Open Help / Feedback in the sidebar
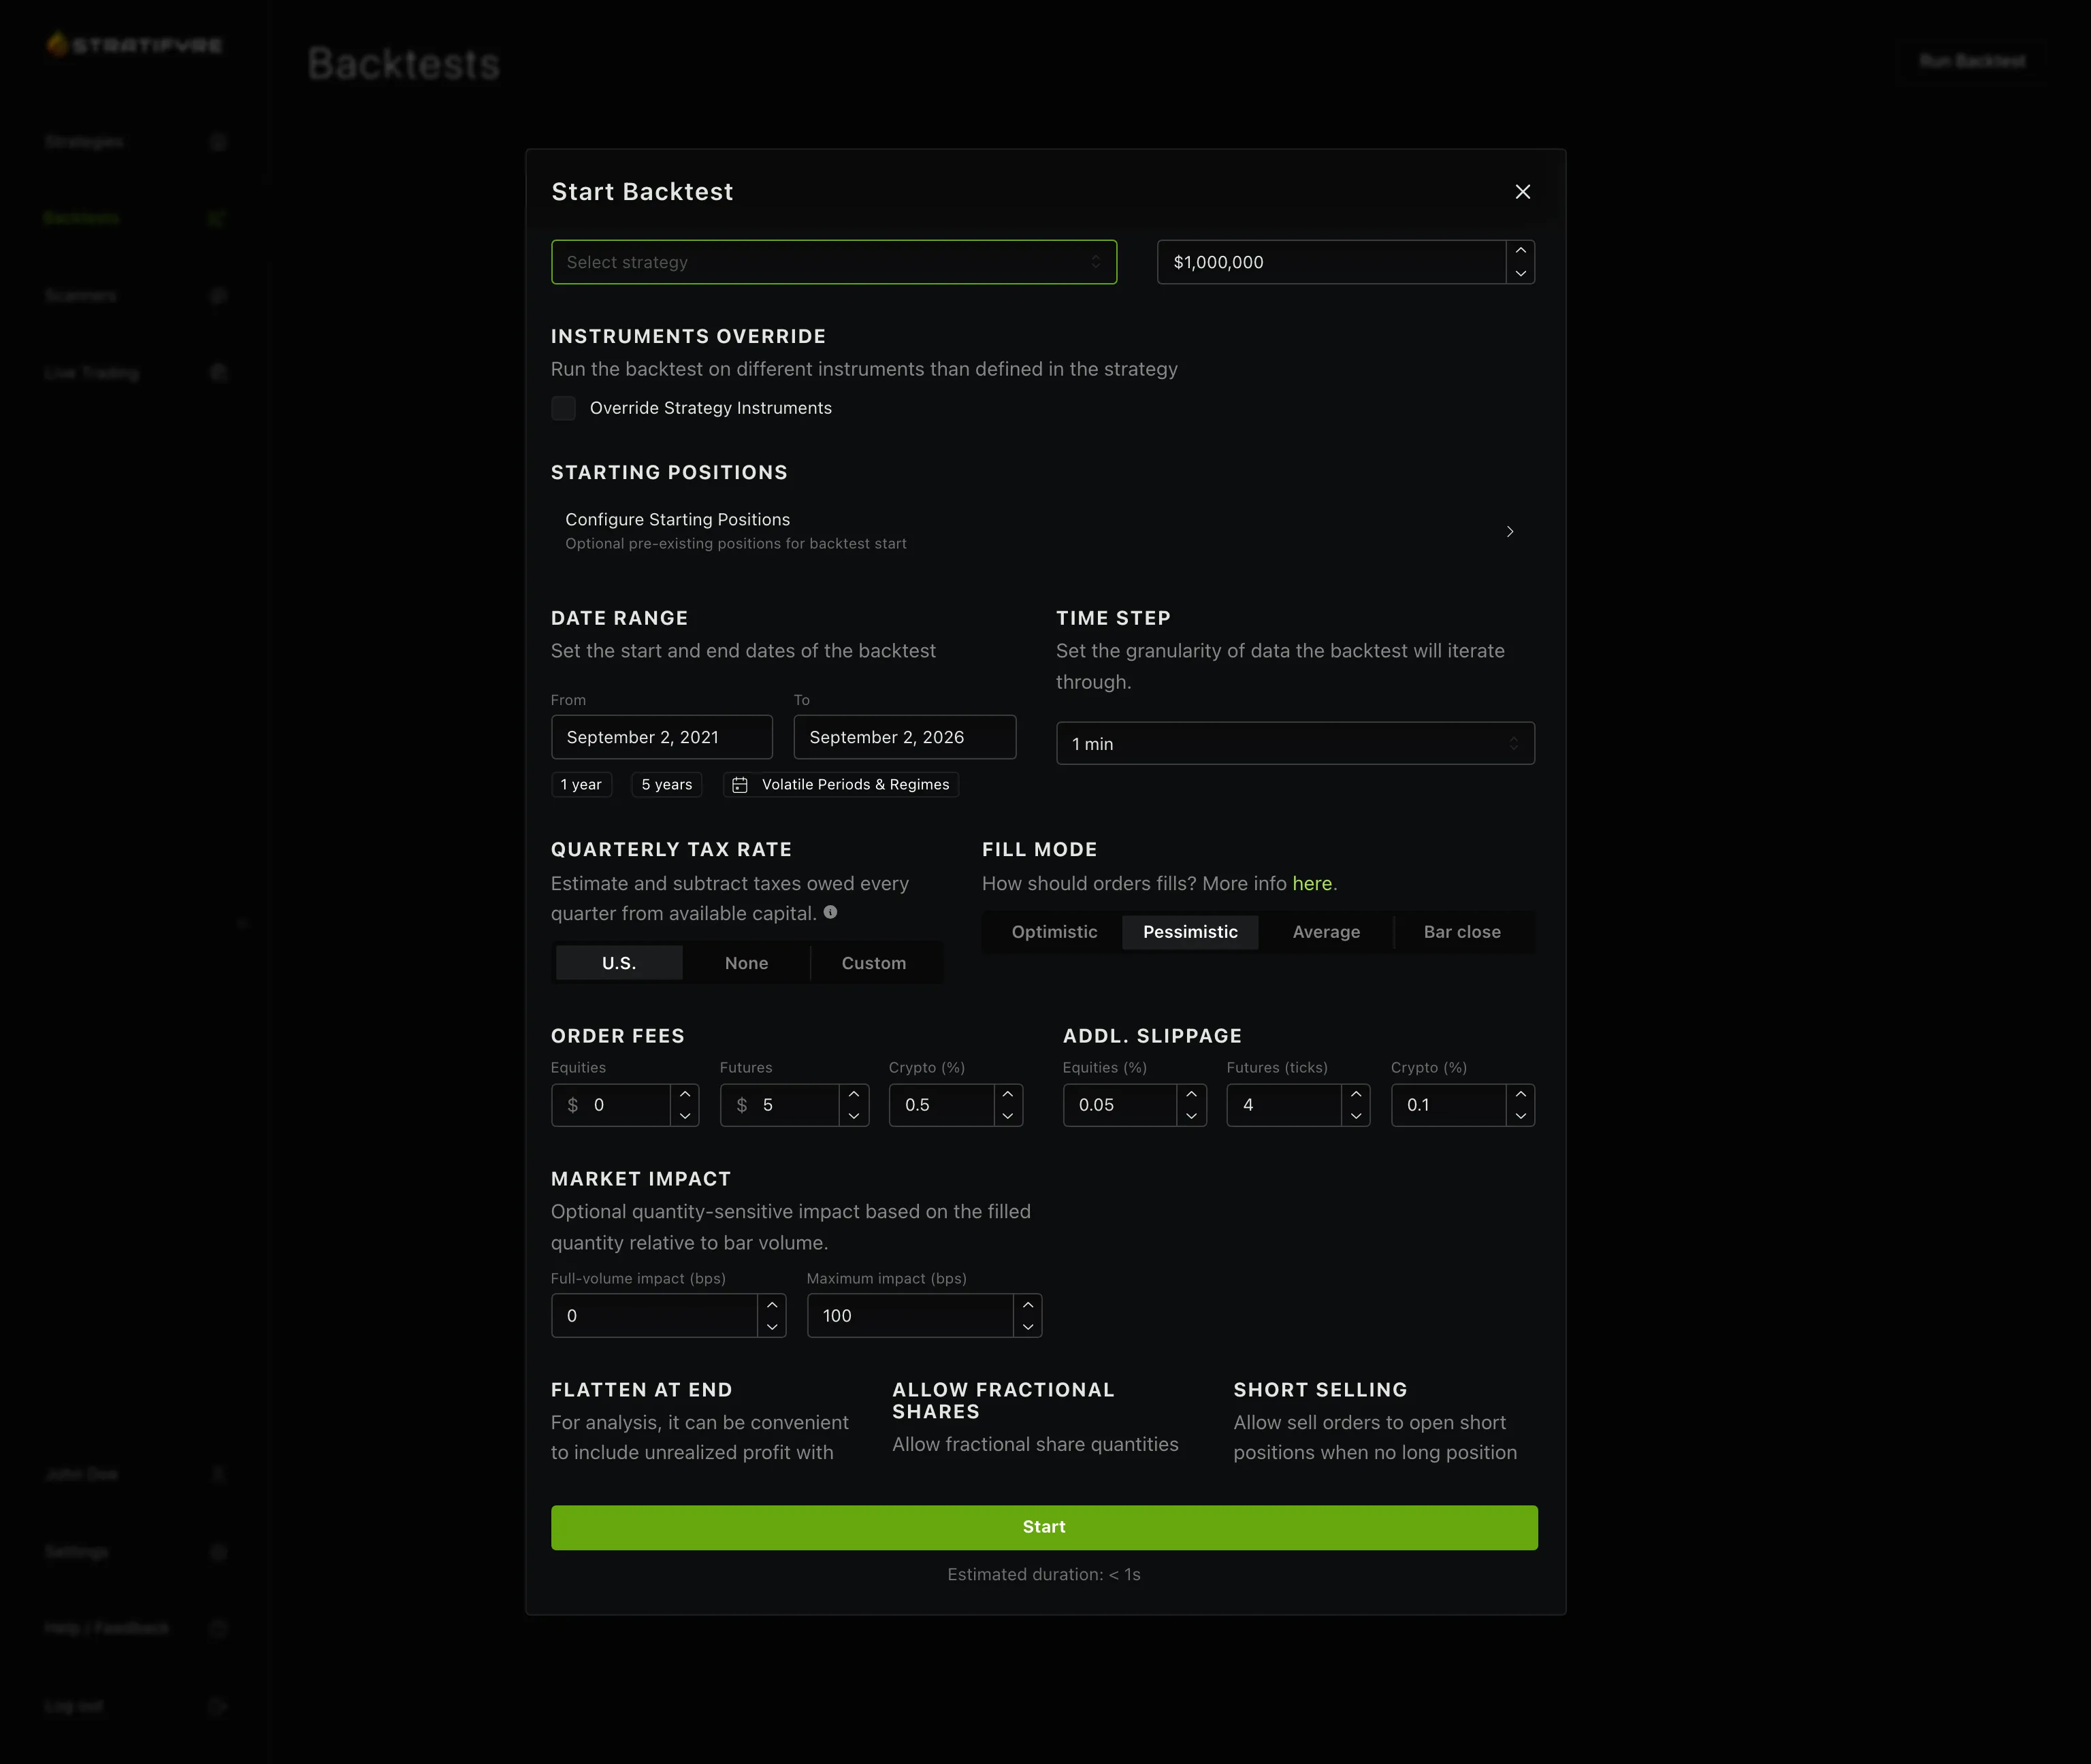The width and height of the screenshot is (2091, 1764). click(x=136, y=1628)
